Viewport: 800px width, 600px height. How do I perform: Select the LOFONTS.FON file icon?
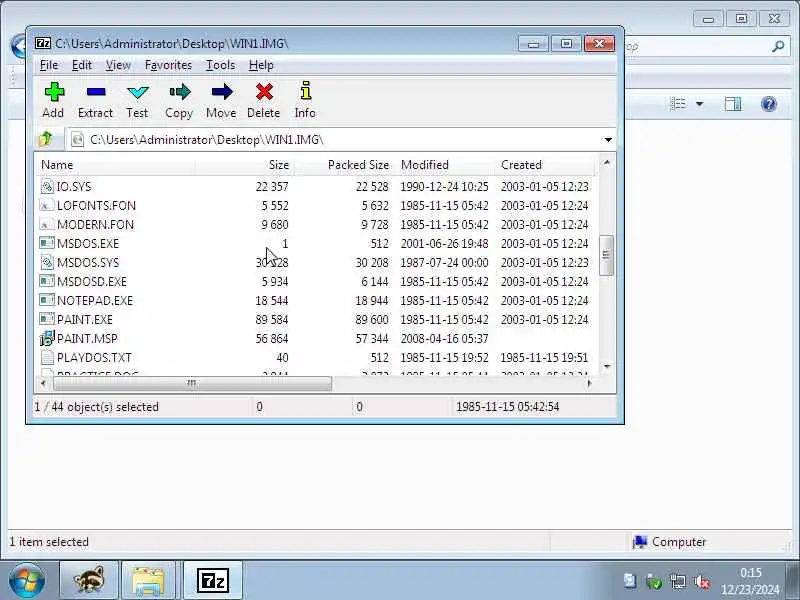[x=47, y=206]
